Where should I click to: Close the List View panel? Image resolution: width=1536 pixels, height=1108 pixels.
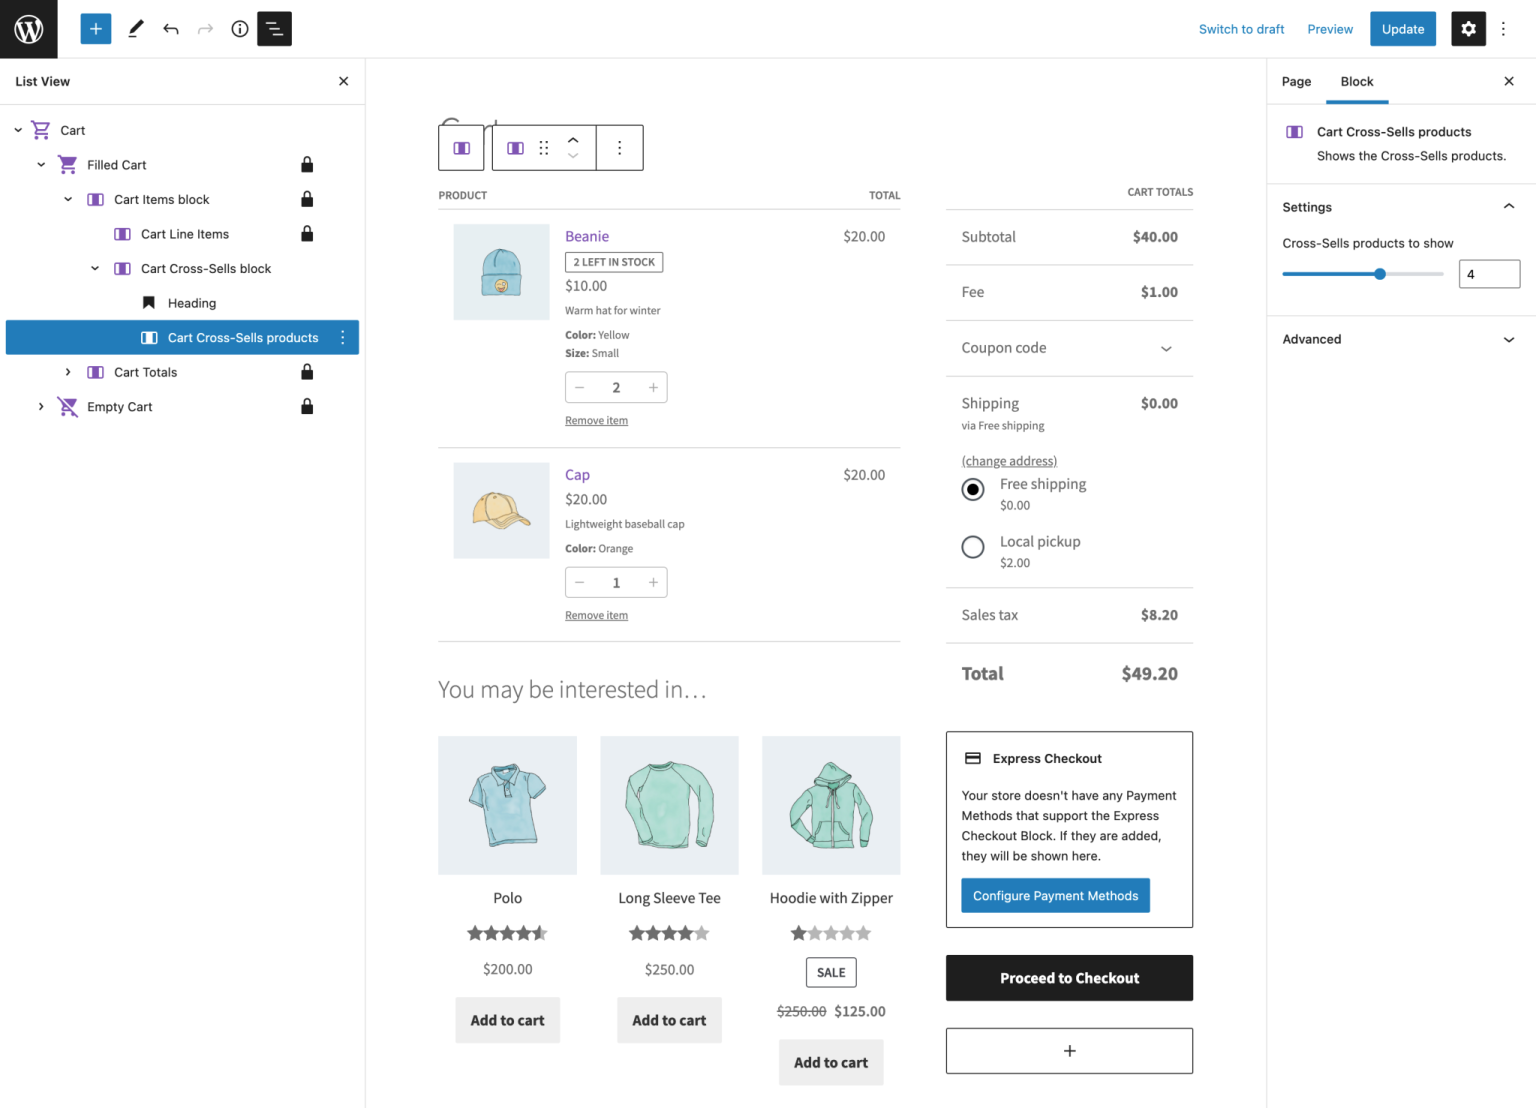pyautogui.click(x=343, y=81)
